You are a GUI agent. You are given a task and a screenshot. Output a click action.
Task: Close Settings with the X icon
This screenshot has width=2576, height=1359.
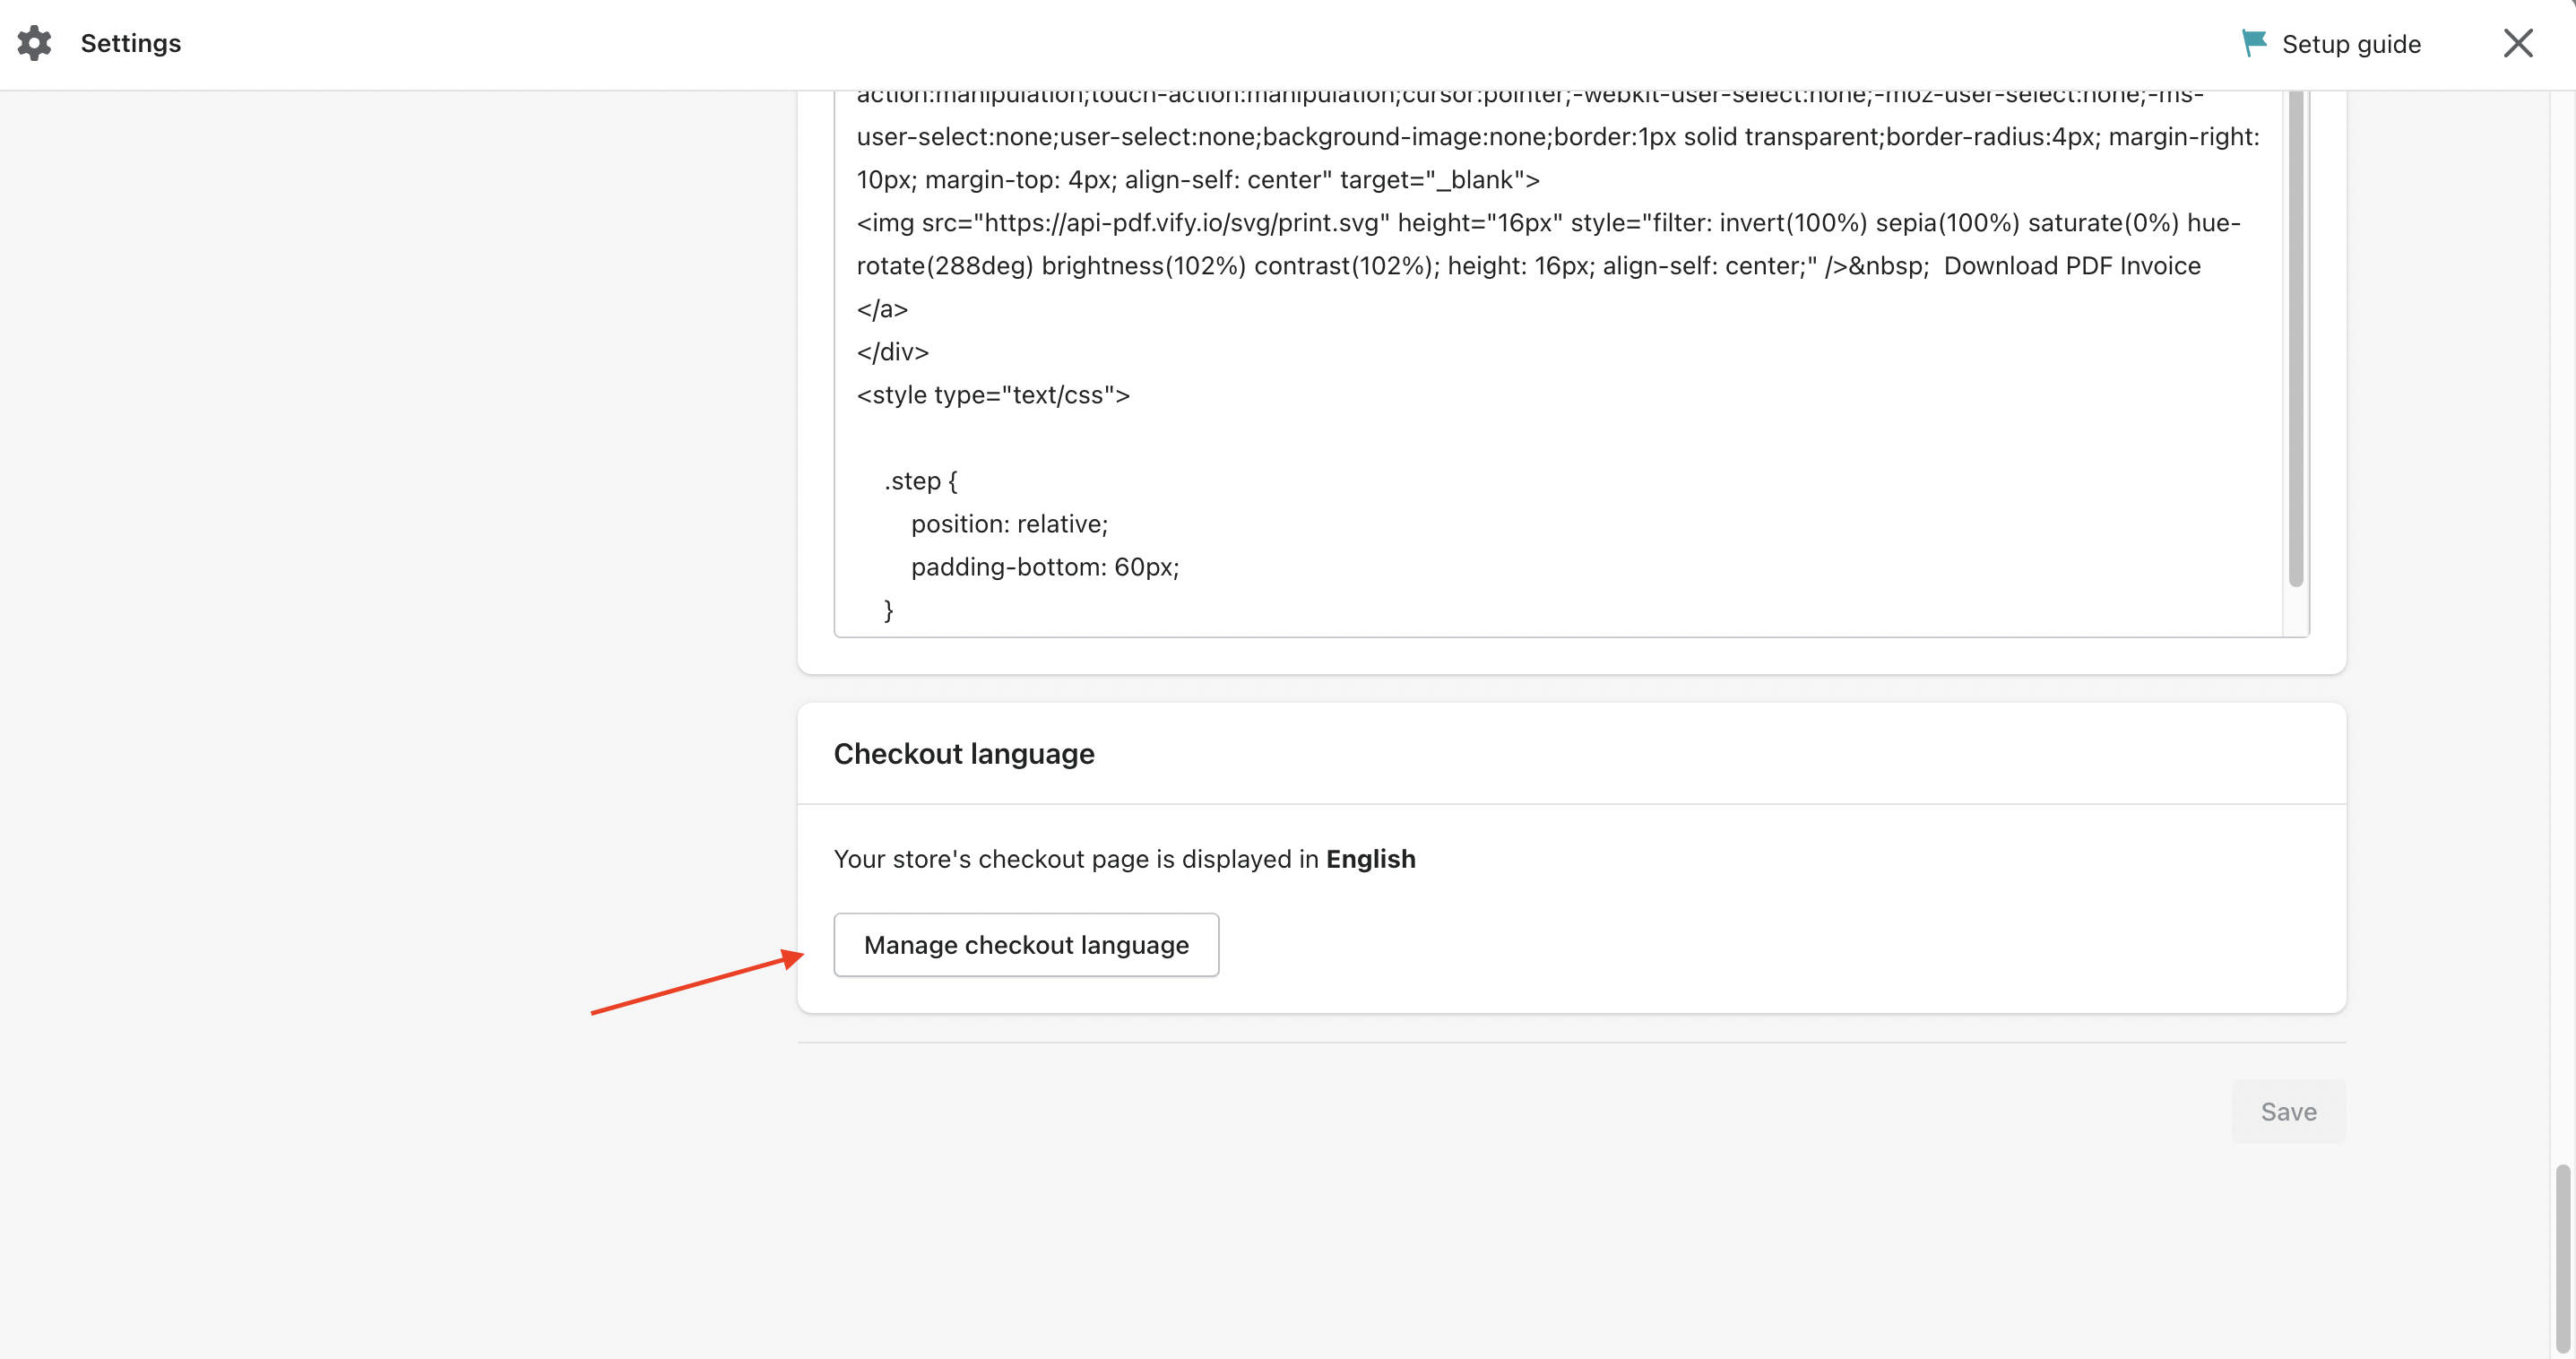(2517, 43)
